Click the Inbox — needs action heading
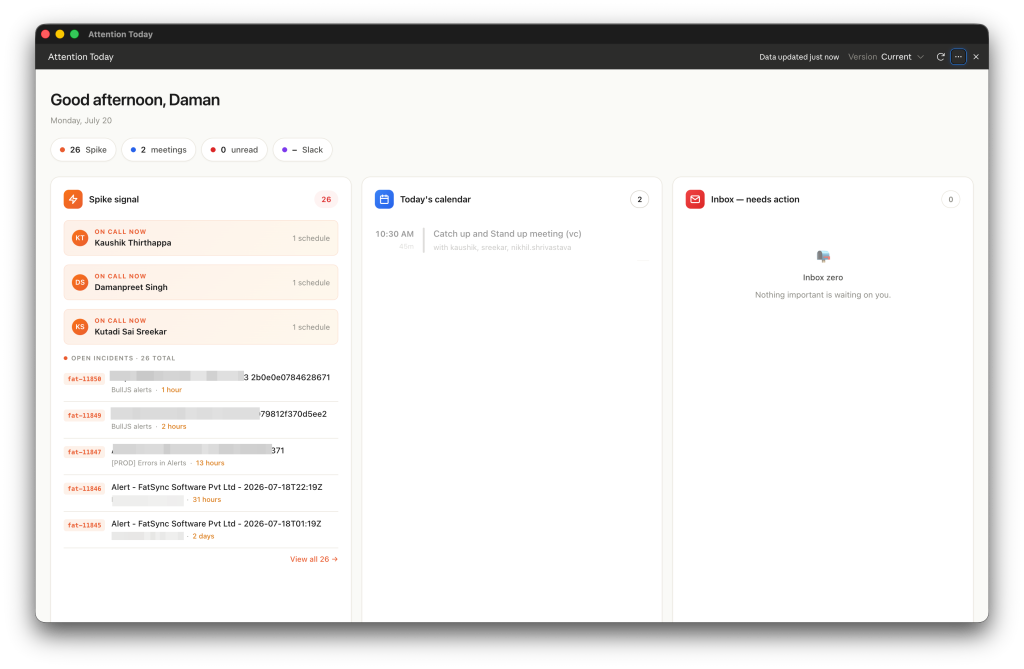The height and width of the screenshot is (669, 1024). pyautogui.click(x=755, y=199)
